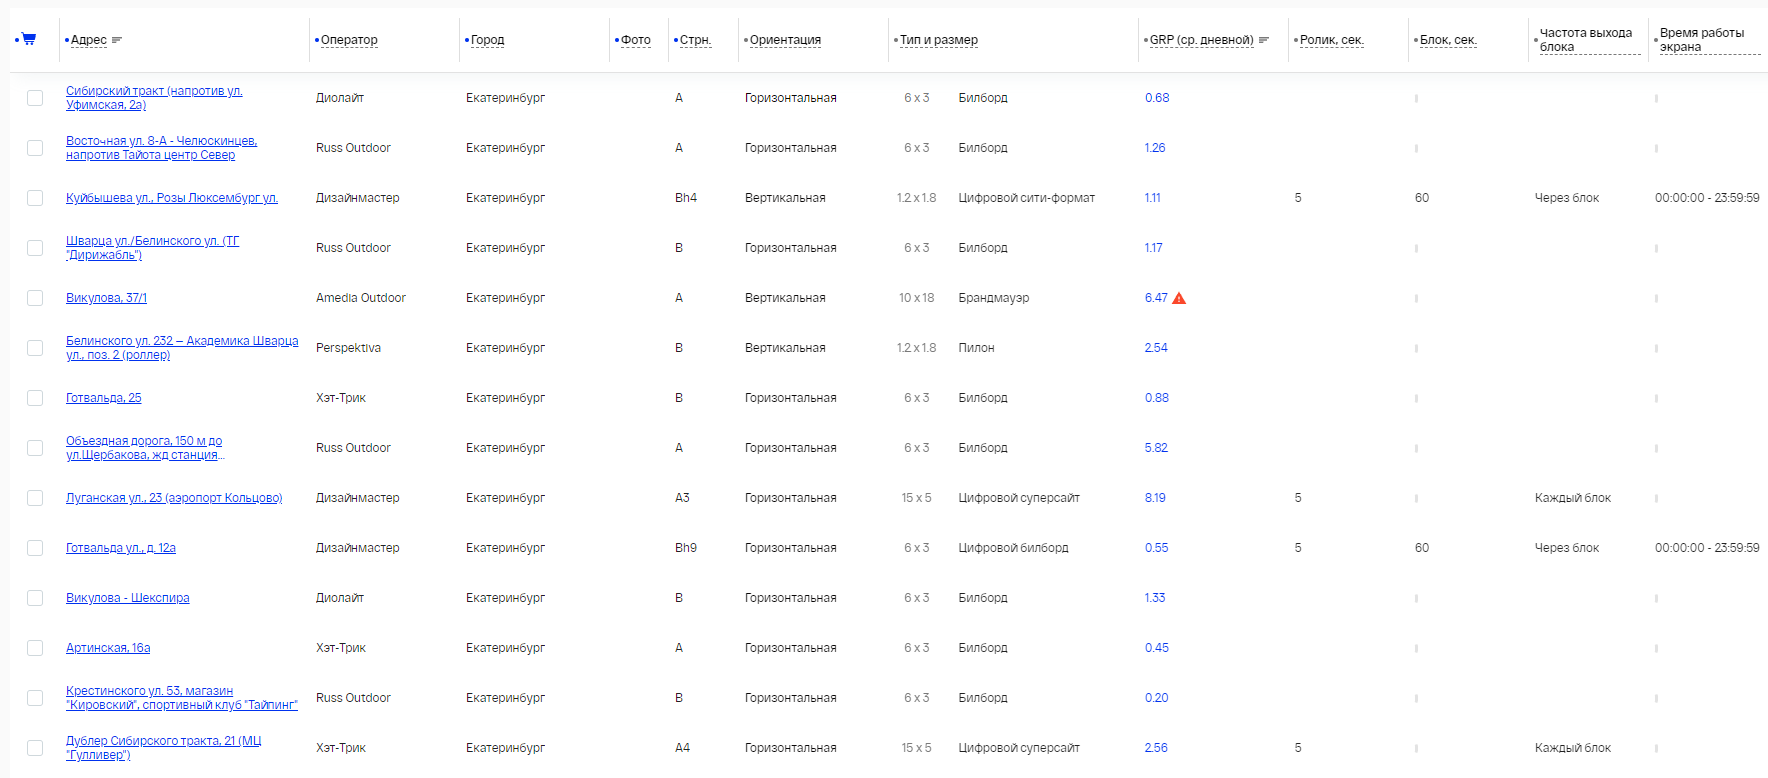
Task: Click the shopping cart icon in header
Action: (29, 39)
